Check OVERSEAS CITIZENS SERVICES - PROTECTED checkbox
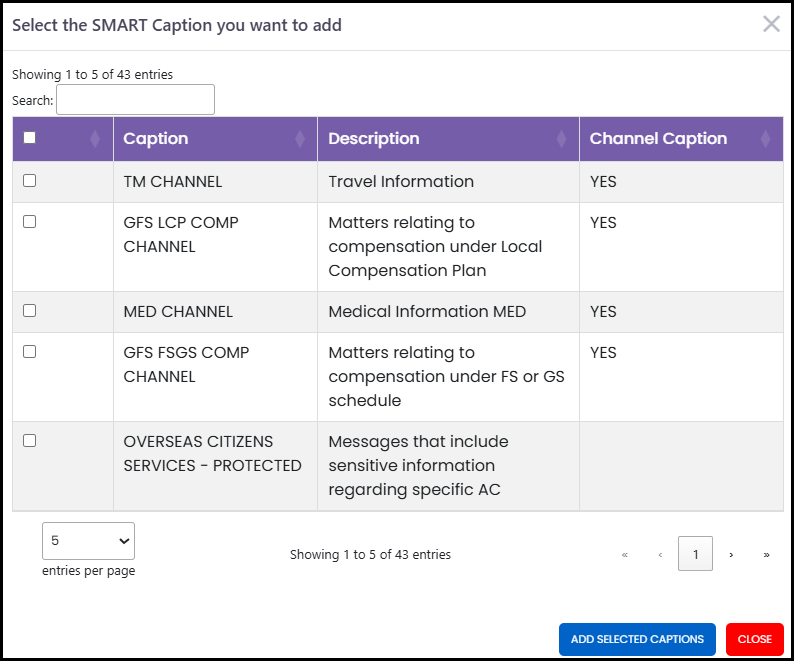The width and height of the screenshot is (794, 661). click(30, 441)
